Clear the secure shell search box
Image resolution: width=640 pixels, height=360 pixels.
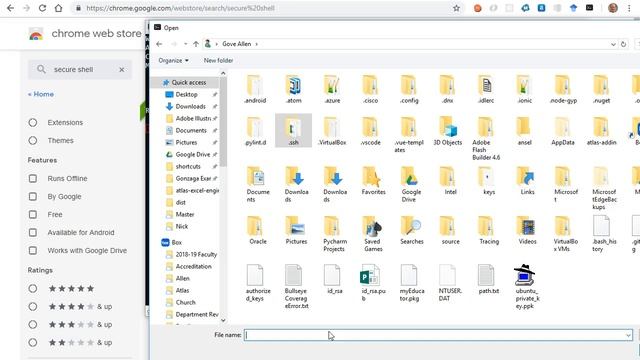(x=122, y=70)
